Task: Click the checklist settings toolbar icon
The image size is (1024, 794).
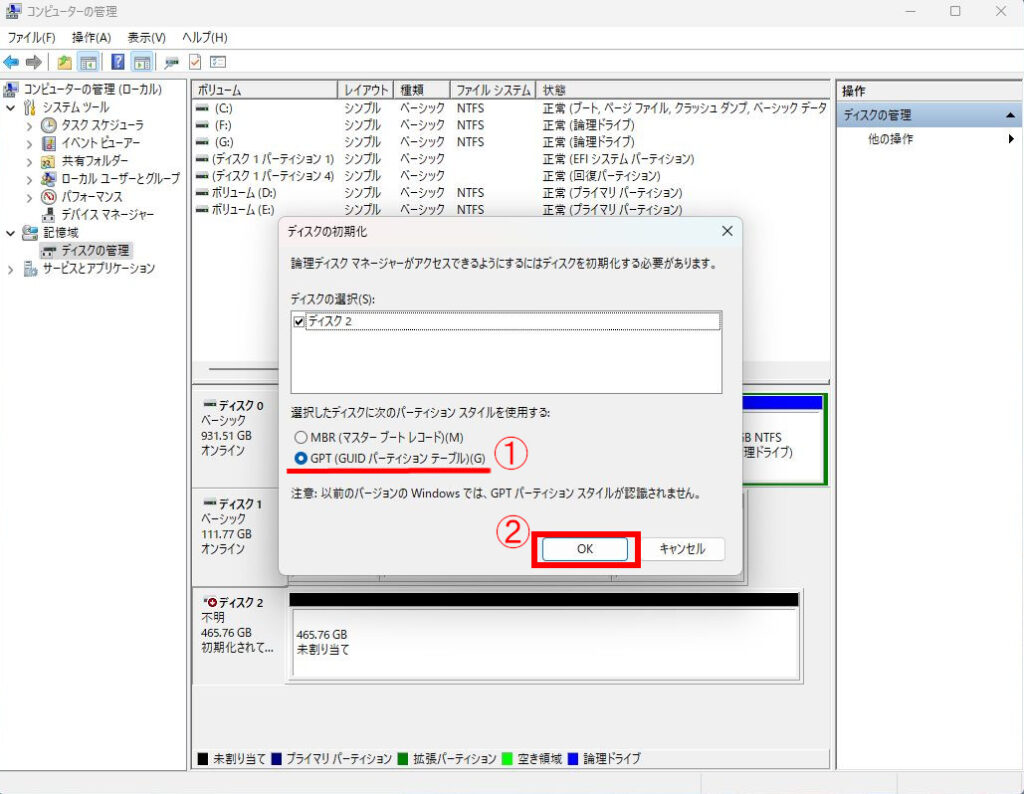Action: pos(218,62)
